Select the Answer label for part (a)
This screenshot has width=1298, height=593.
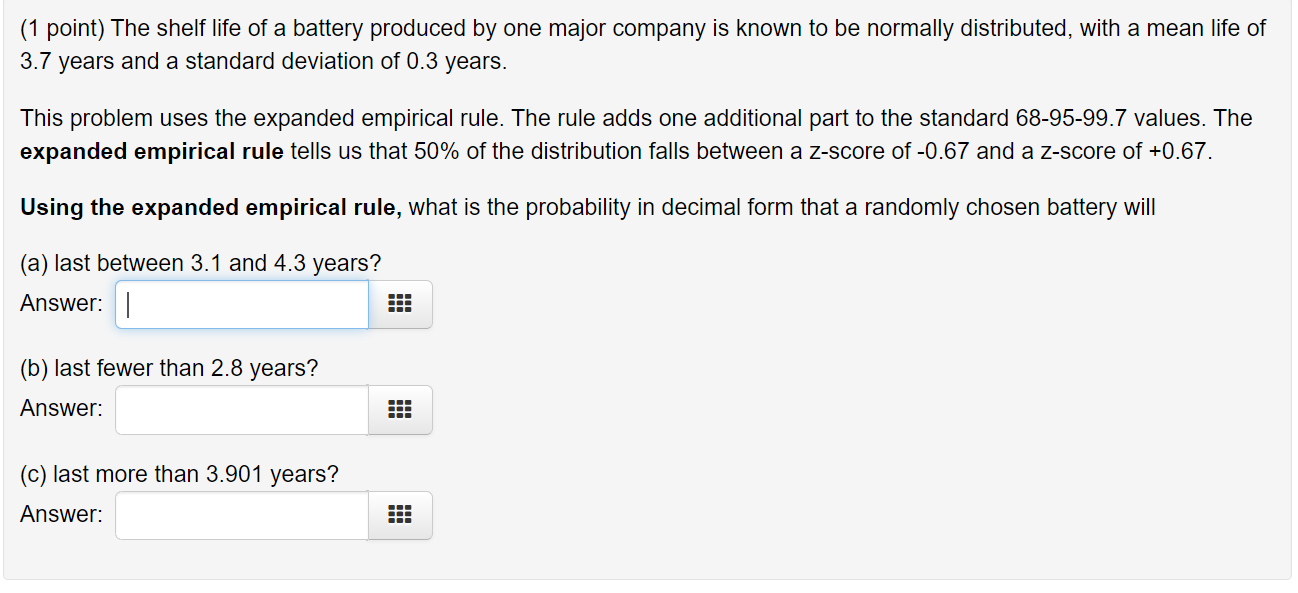pos(60,304)
